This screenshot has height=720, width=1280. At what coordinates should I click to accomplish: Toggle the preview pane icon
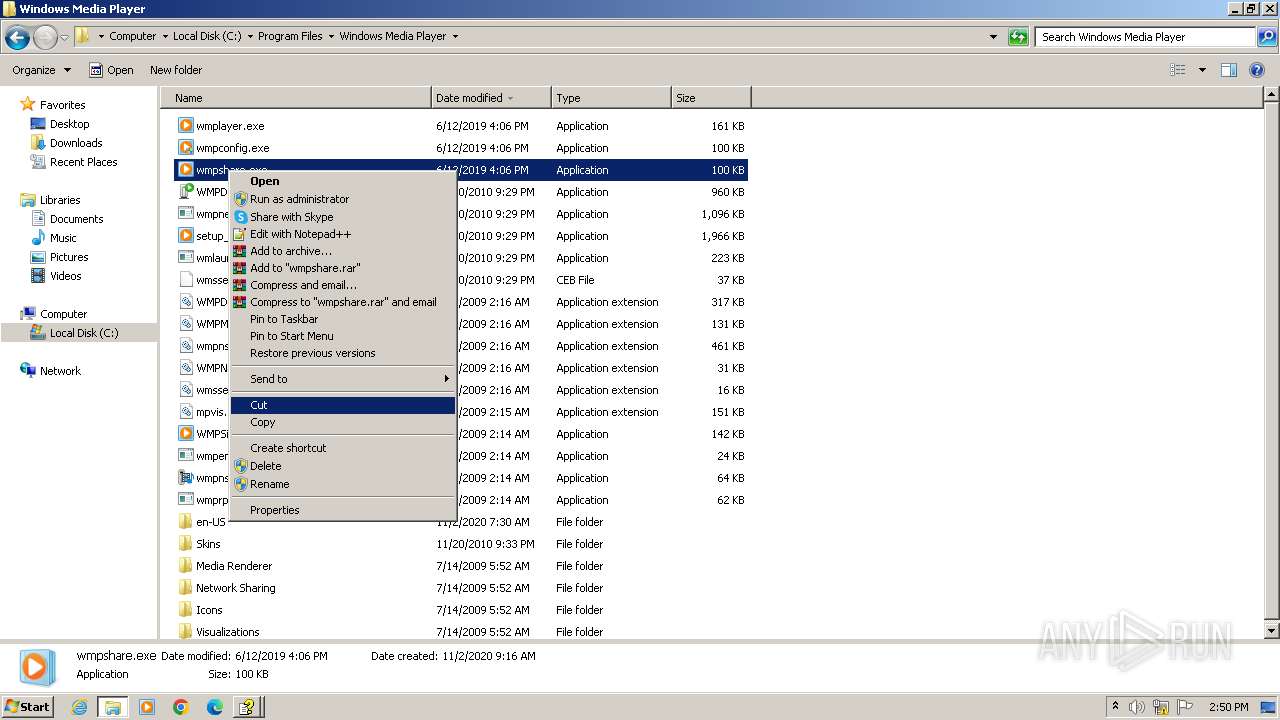(x=1229, y=70)
